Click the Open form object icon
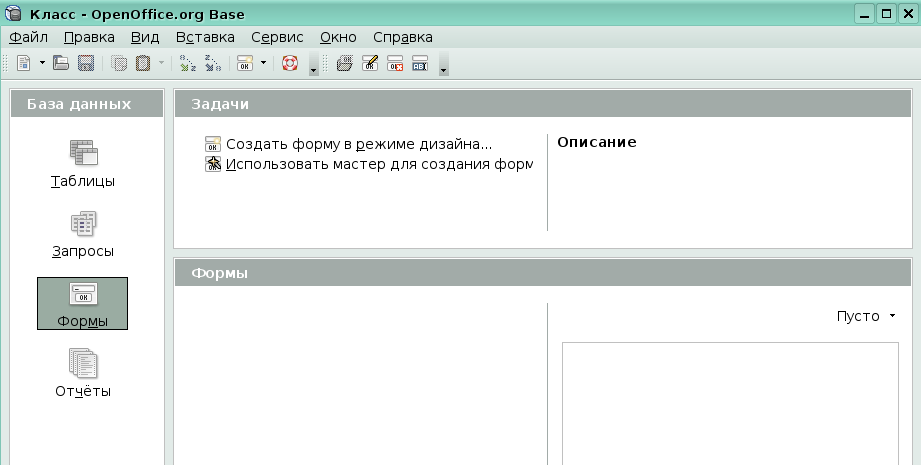The image size is (921, 465). tap(345, 63)
